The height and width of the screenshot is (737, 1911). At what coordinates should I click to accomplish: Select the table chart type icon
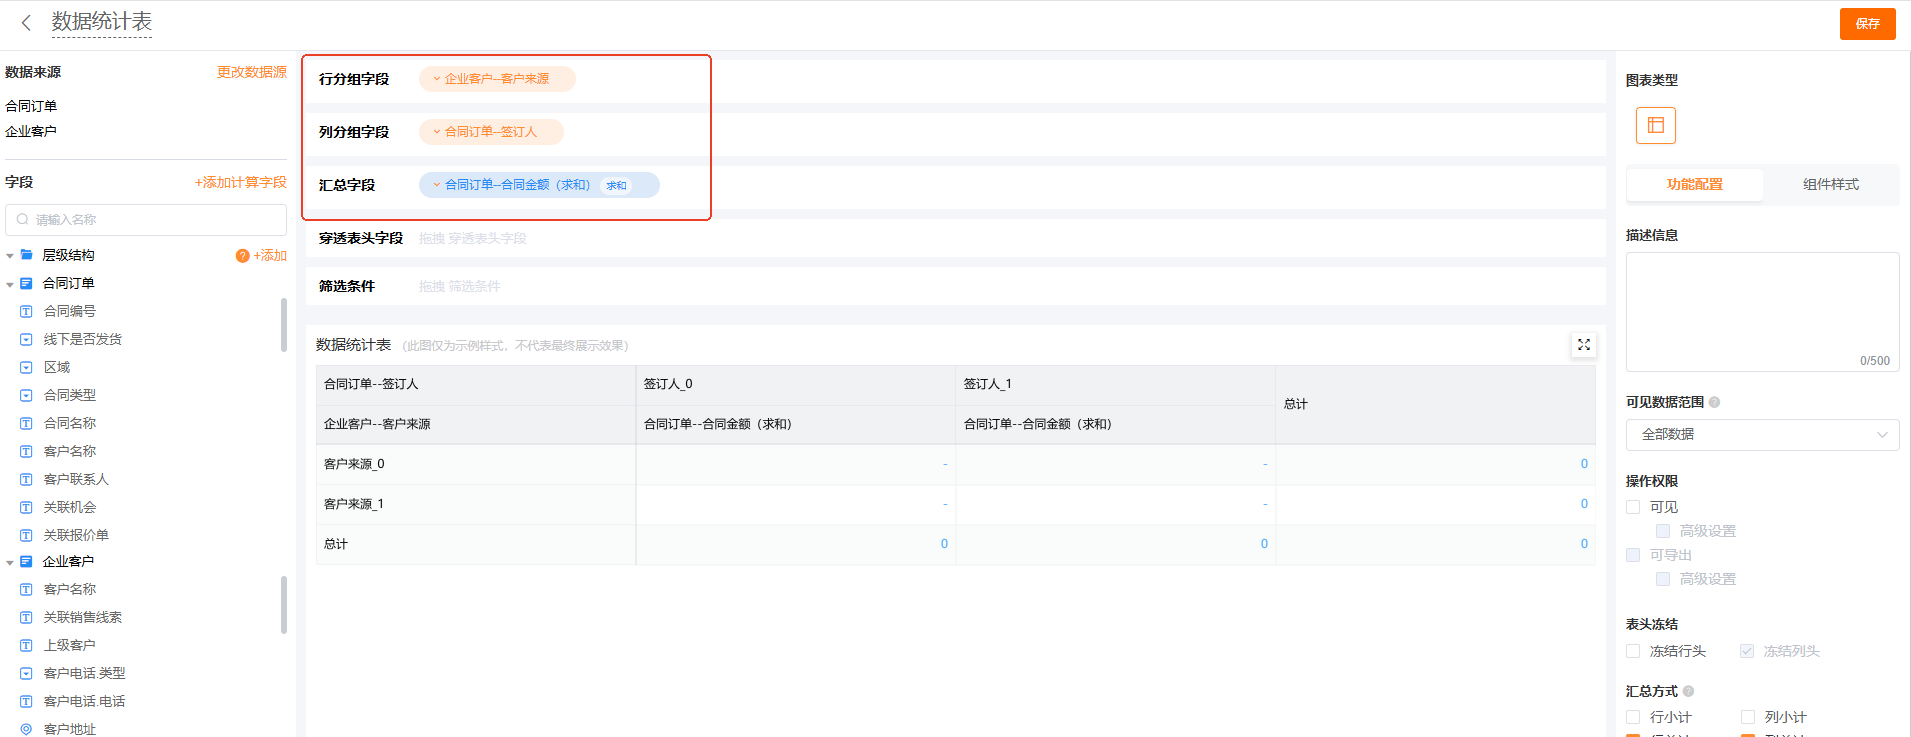coord(1655,125)
